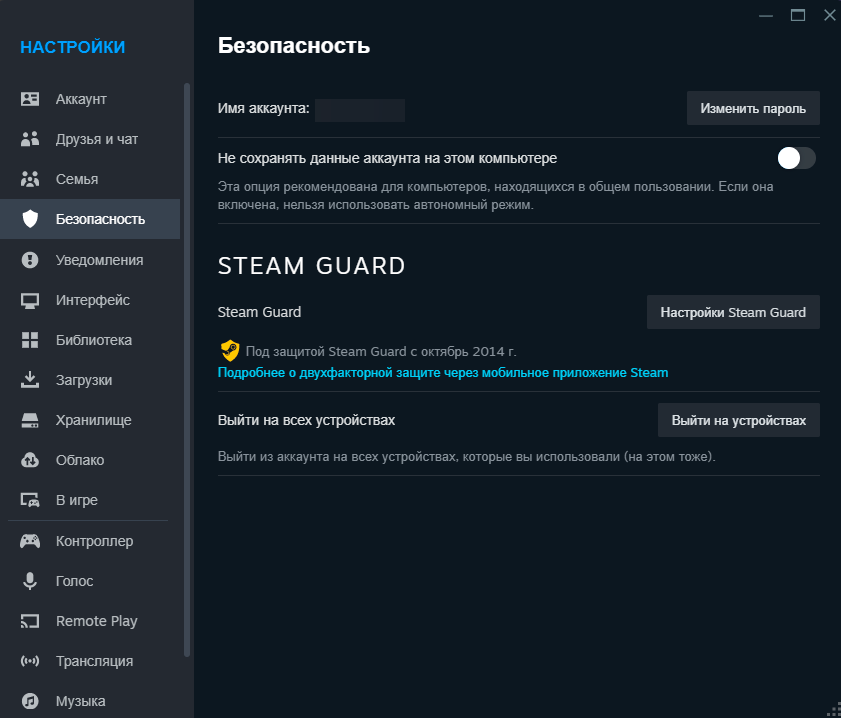Open 'Настройки Steam Guard' button

[x=733, y=312]
